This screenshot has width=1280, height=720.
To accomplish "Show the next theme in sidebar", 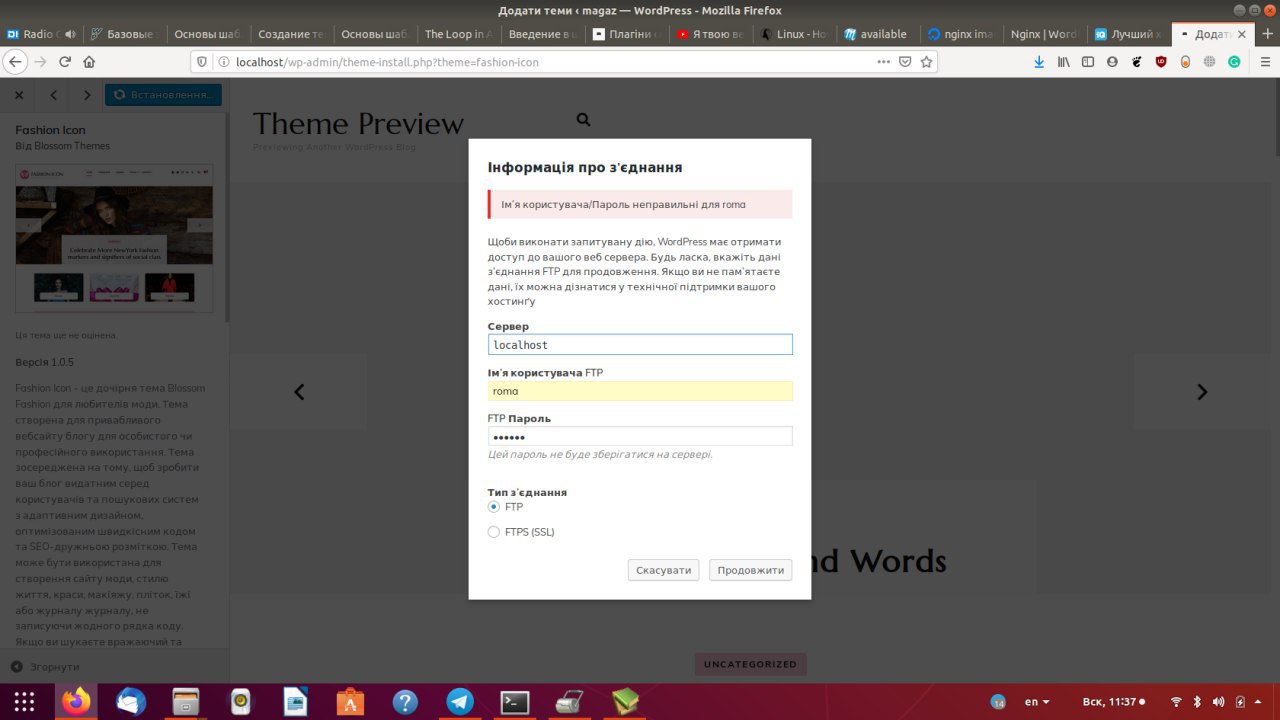I will click(87, 95).
